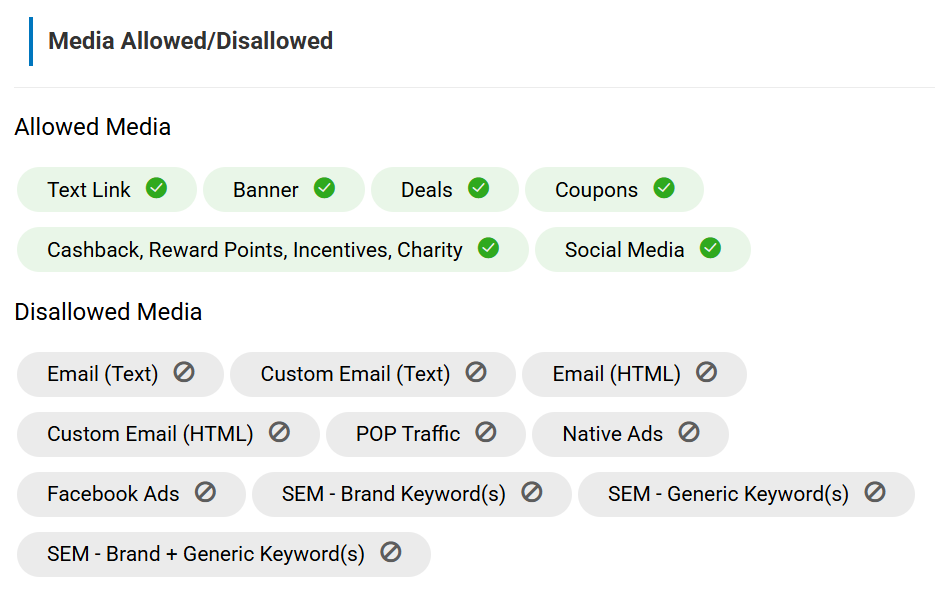Select the Media Allowed/Disallowed section heading
The image size is (937, 596).
click(191, 41)
